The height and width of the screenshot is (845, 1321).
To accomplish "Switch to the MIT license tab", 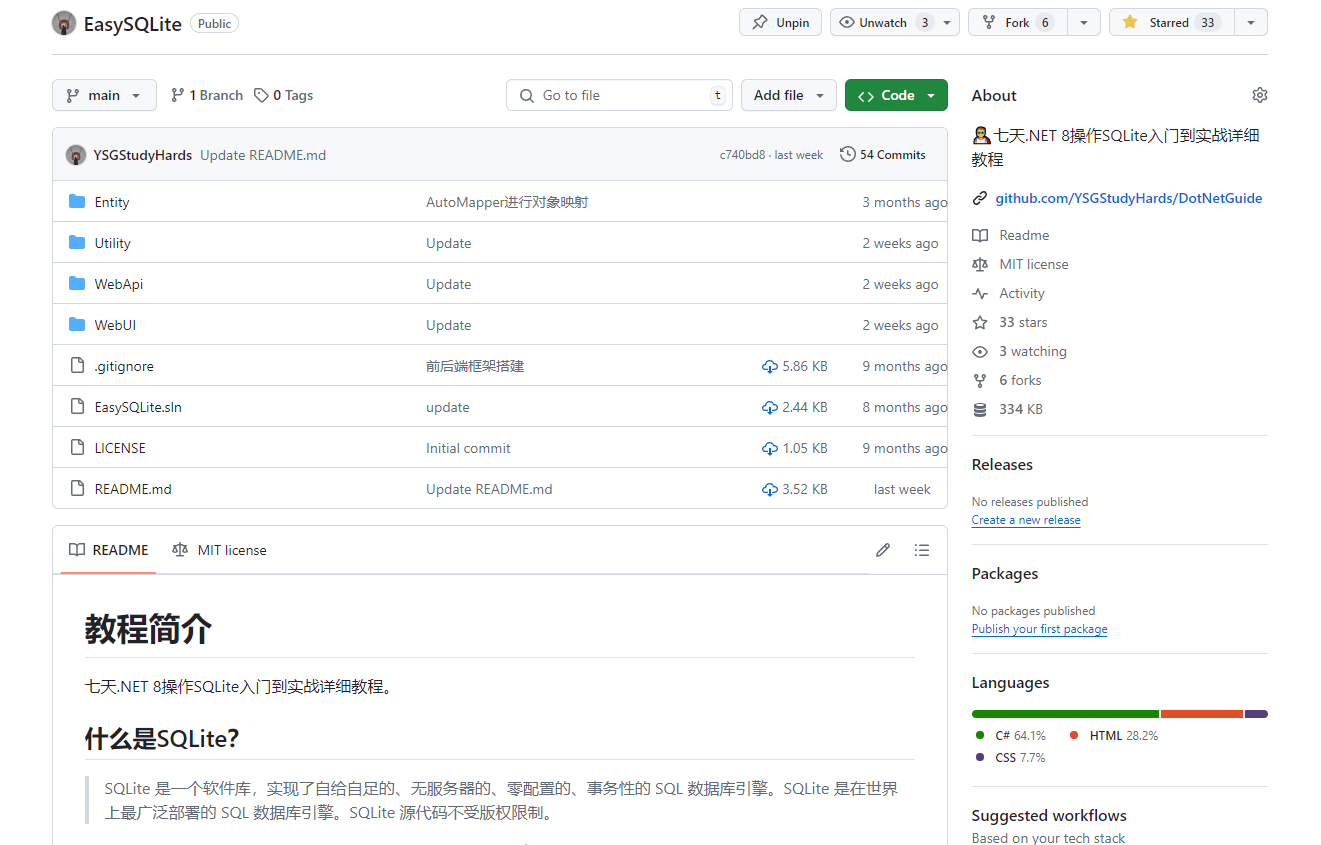I will pos(219,550).
